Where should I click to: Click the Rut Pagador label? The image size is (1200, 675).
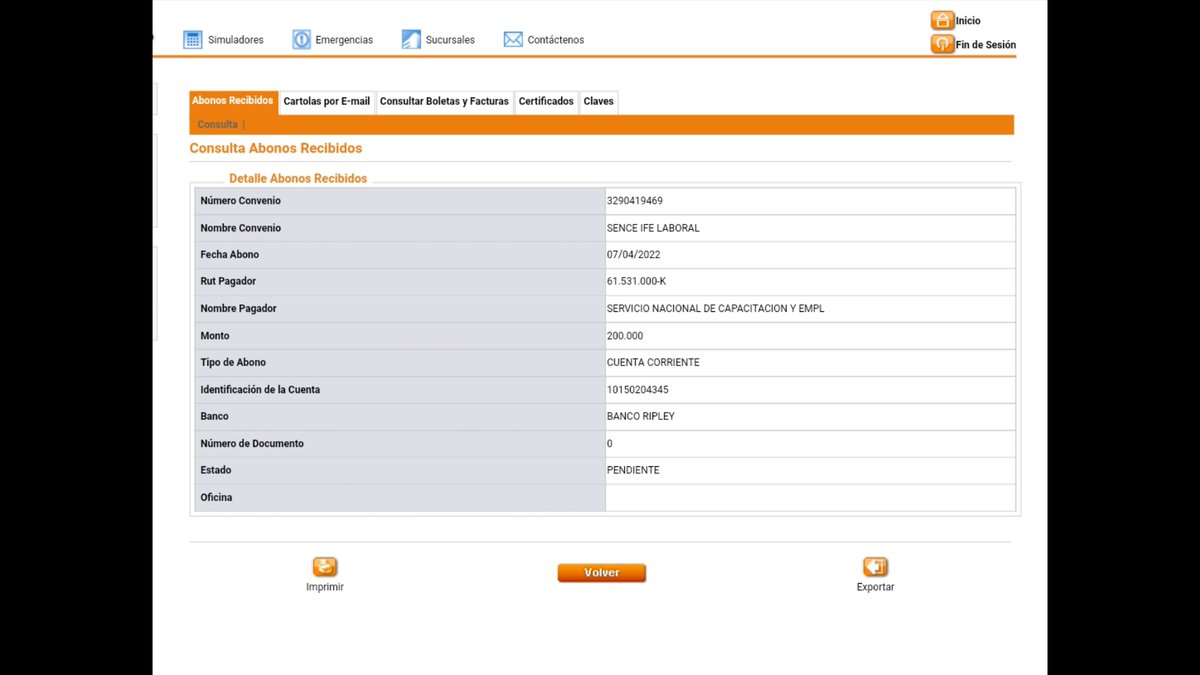(228, 282)
